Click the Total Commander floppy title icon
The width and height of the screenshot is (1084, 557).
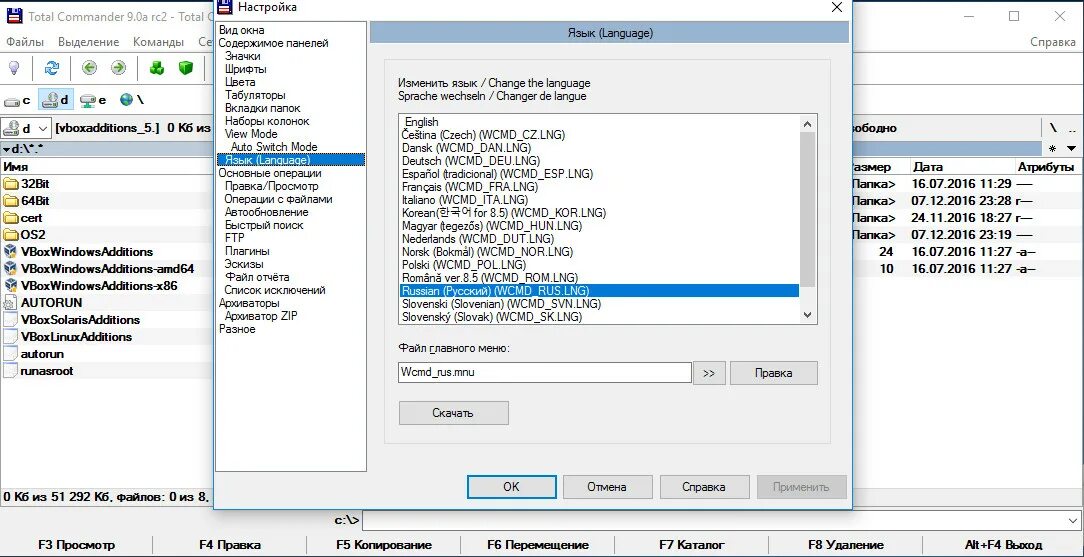pos(14,16)
